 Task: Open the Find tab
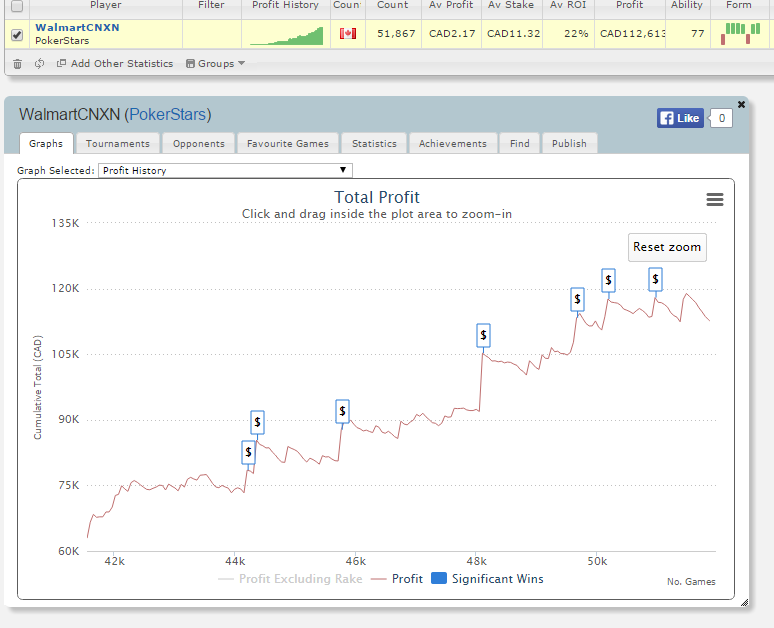(x=519, y=144)
